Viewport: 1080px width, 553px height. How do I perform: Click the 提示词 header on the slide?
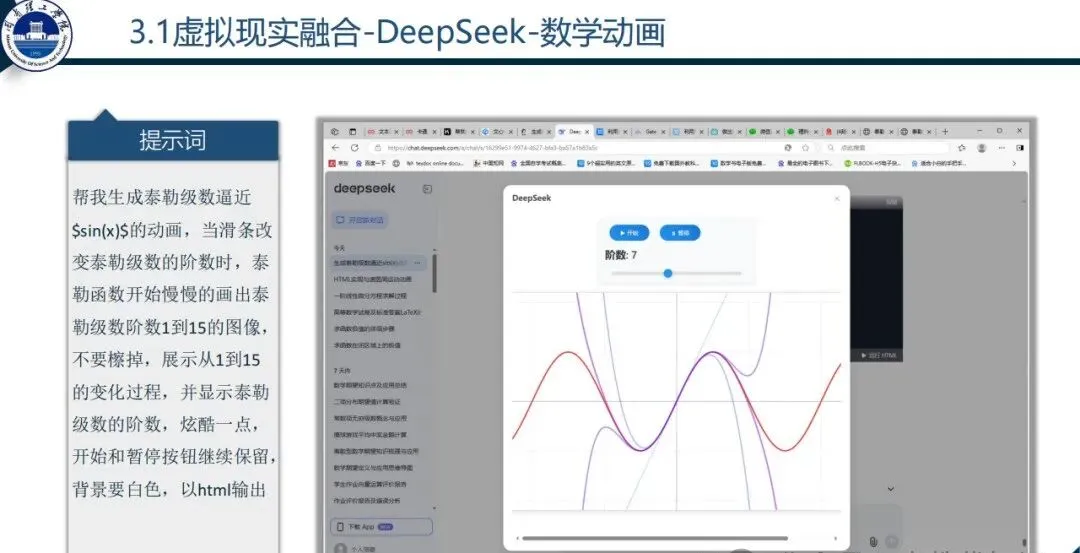173,140
